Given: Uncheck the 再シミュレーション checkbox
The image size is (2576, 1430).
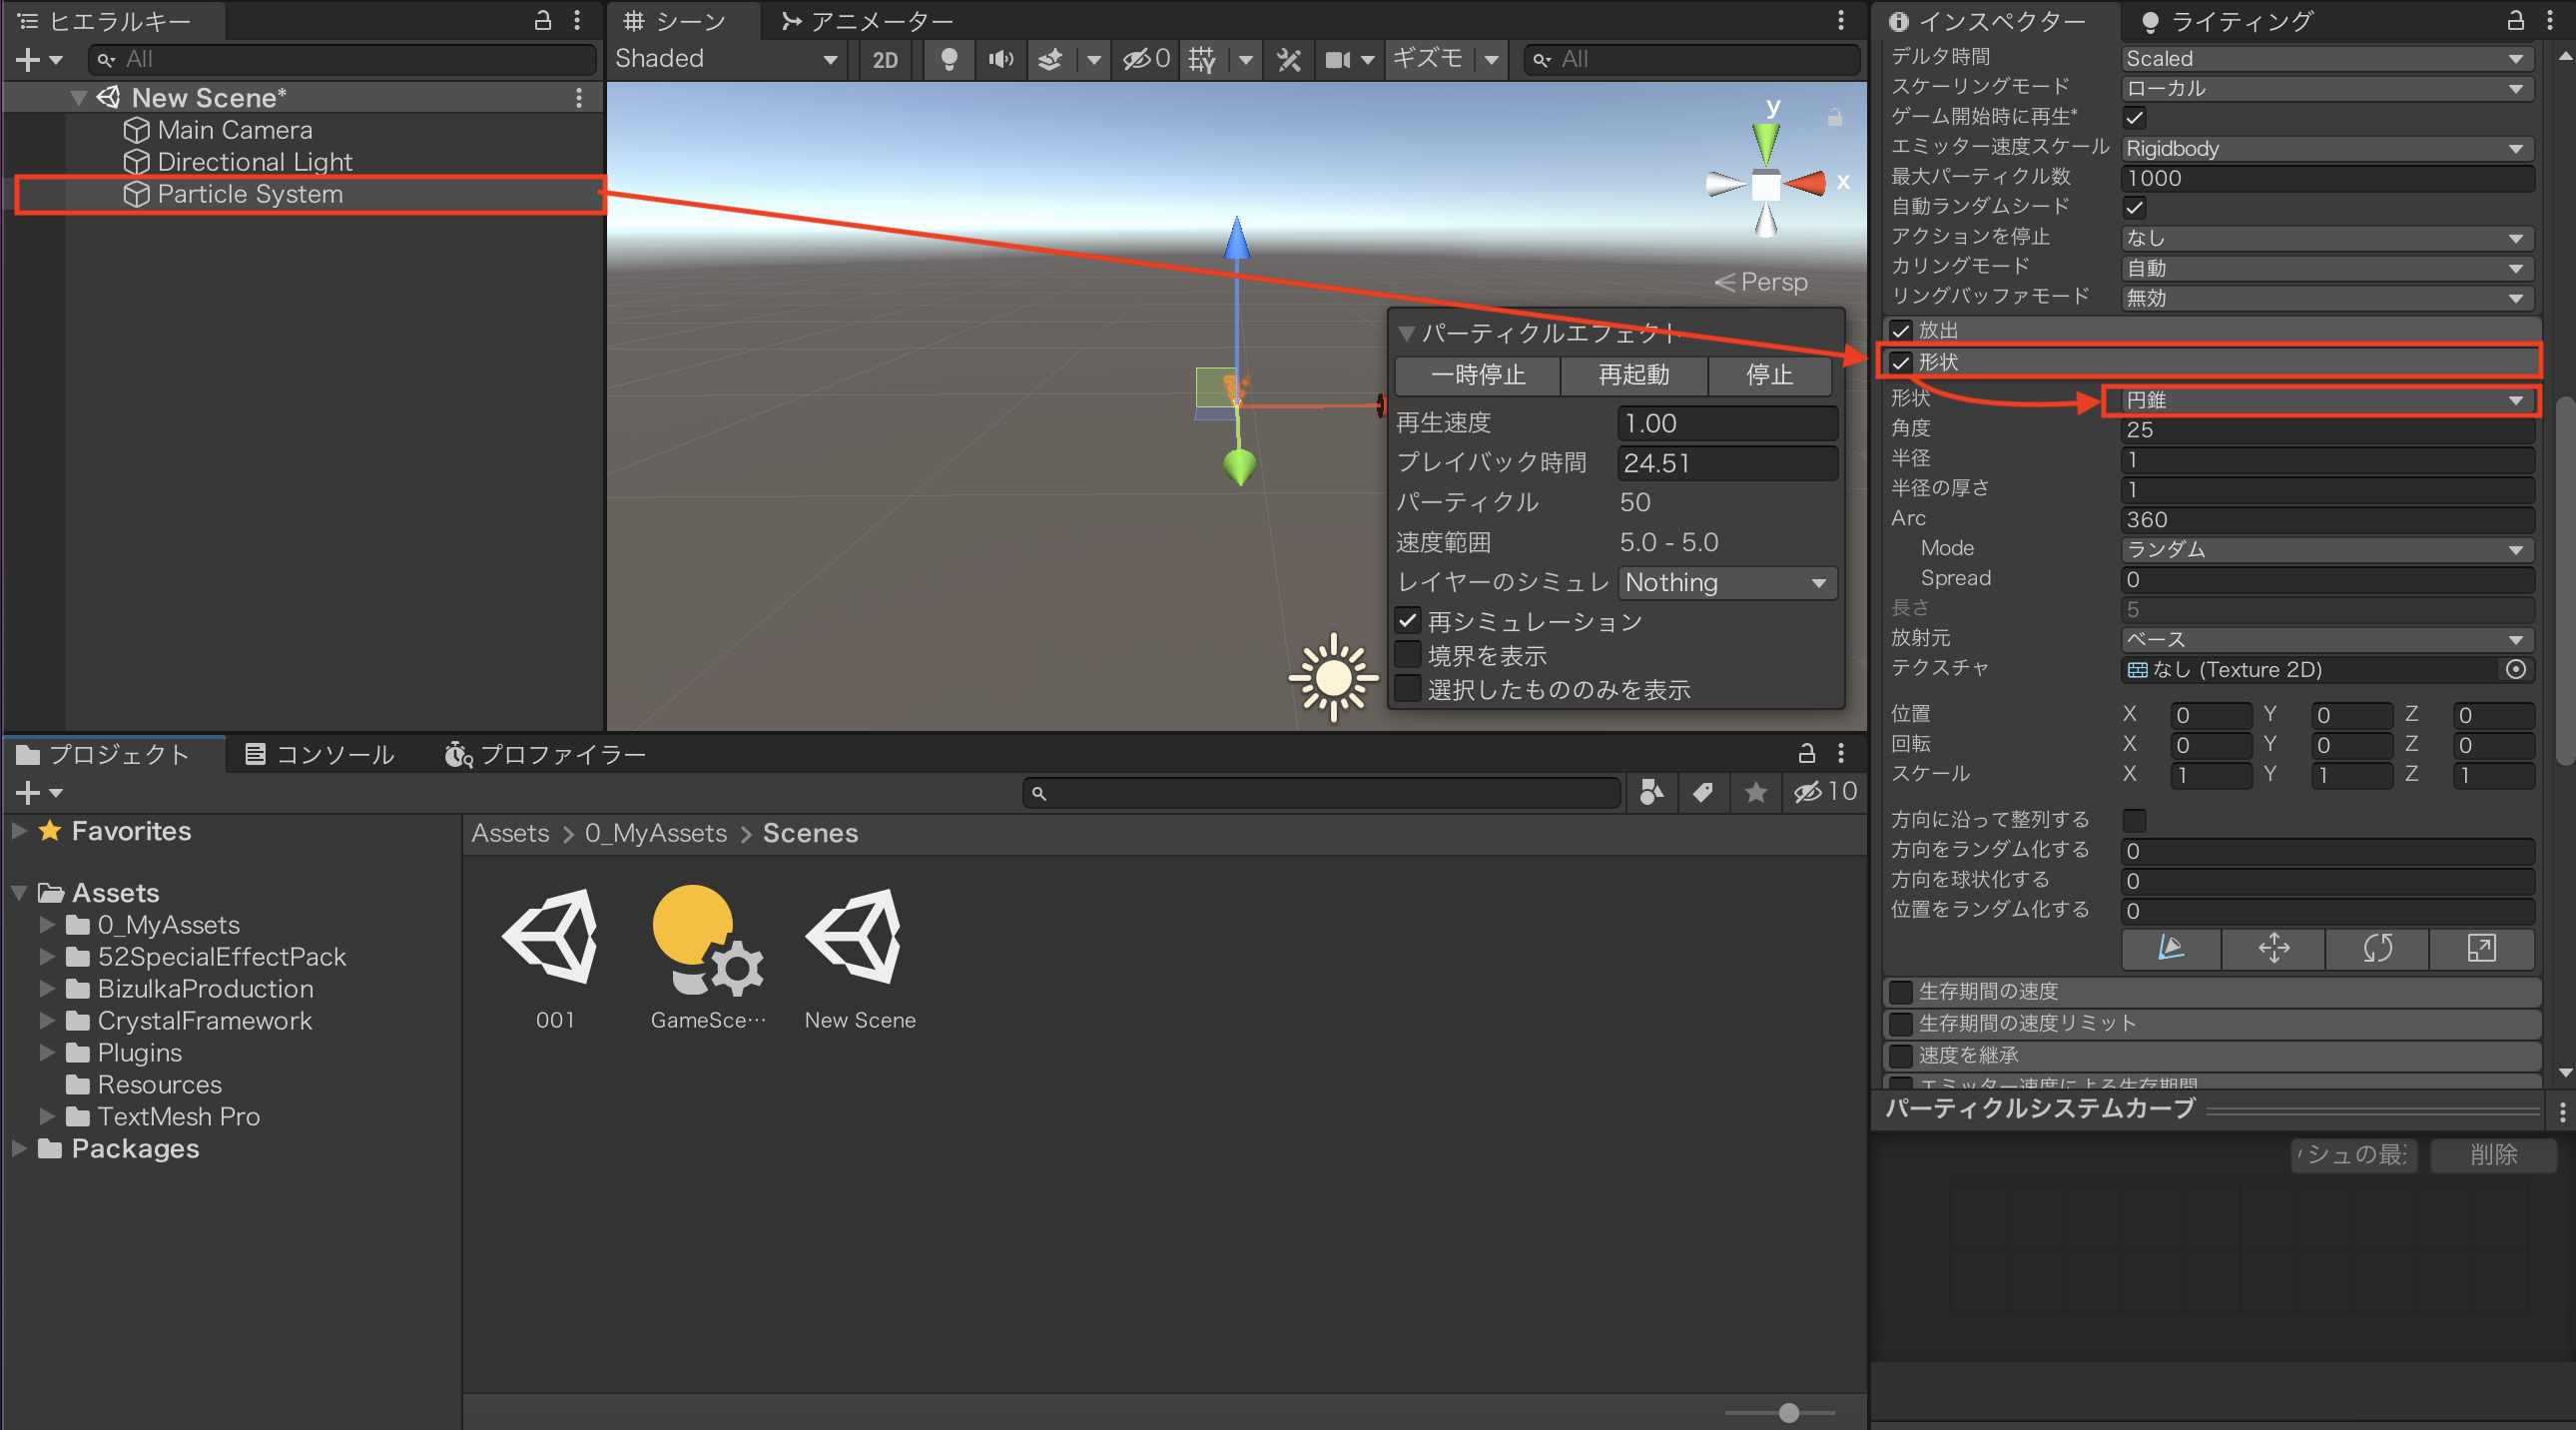Looking at the screenshot, I should coord(1408,621).
